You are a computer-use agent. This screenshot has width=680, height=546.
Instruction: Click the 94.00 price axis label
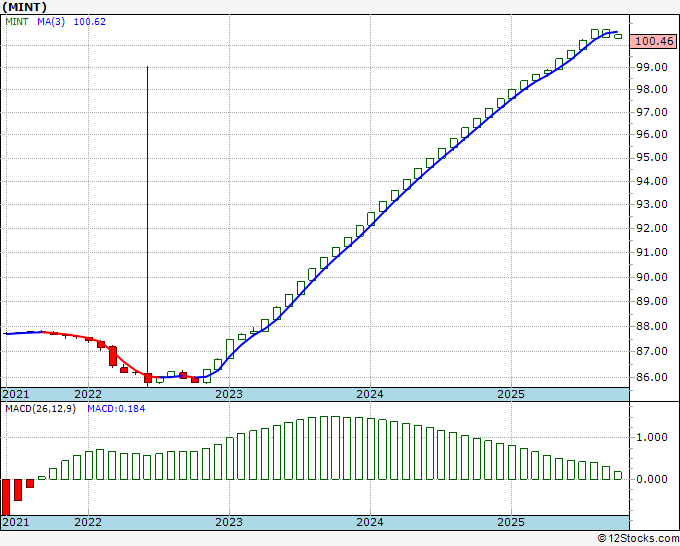click(651, 181)
